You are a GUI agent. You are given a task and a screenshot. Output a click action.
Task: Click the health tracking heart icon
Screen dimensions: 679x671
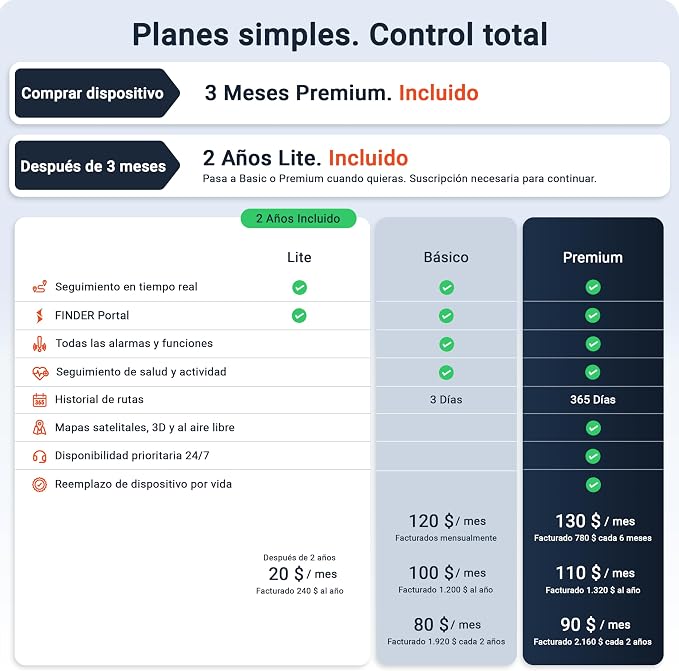[40, 372]
